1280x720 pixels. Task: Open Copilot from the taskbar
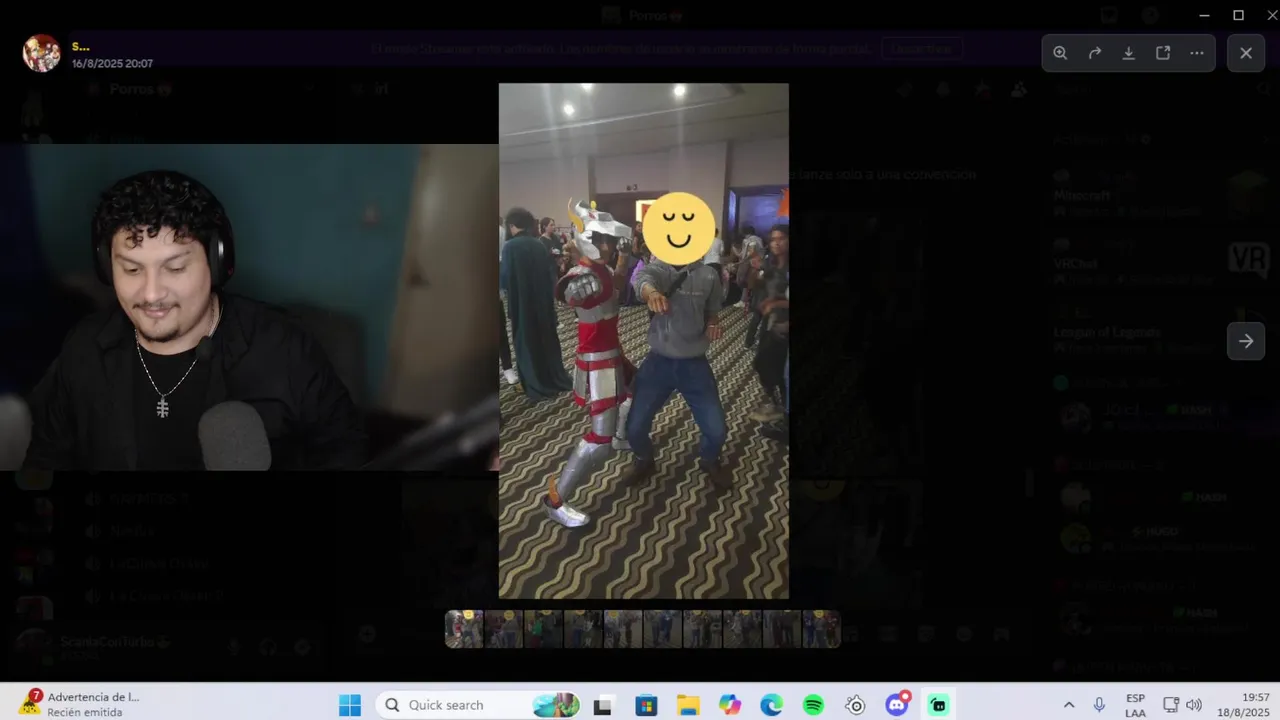[730, 705]
